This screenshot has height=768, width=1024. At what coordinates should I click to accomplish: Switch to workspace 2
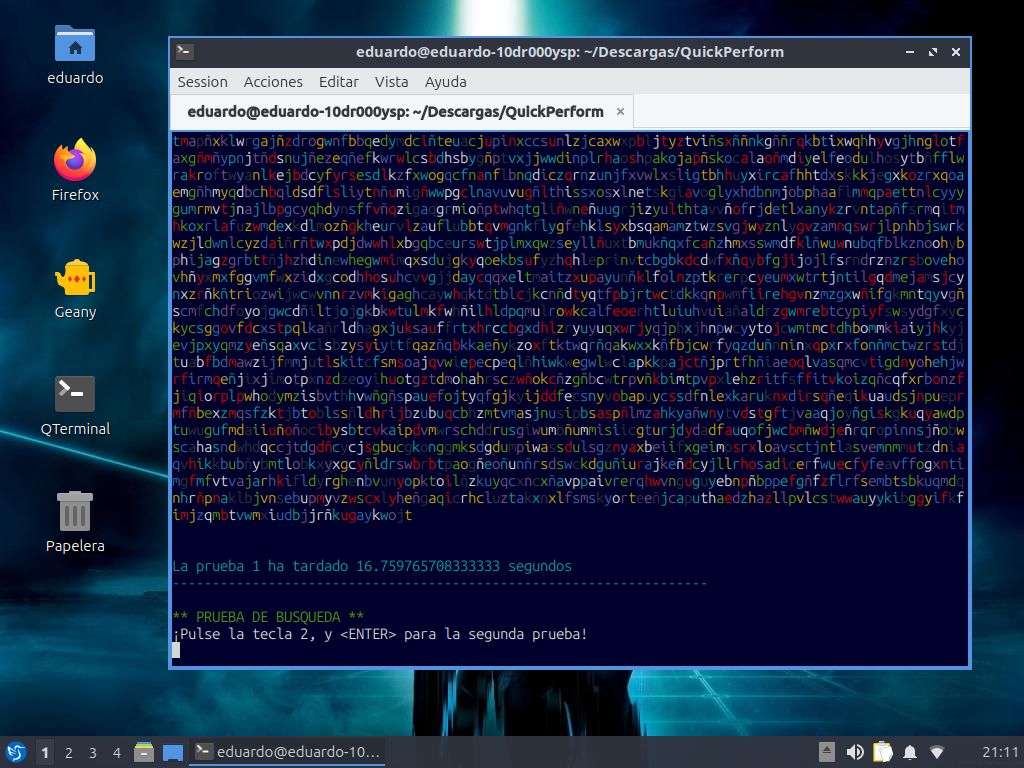[x=69, y=752]
